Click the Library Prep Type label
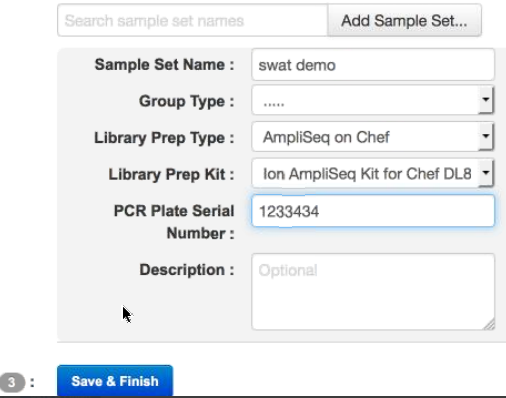The width and height of the screenshot is (506, 398). (x=164, y=138)
